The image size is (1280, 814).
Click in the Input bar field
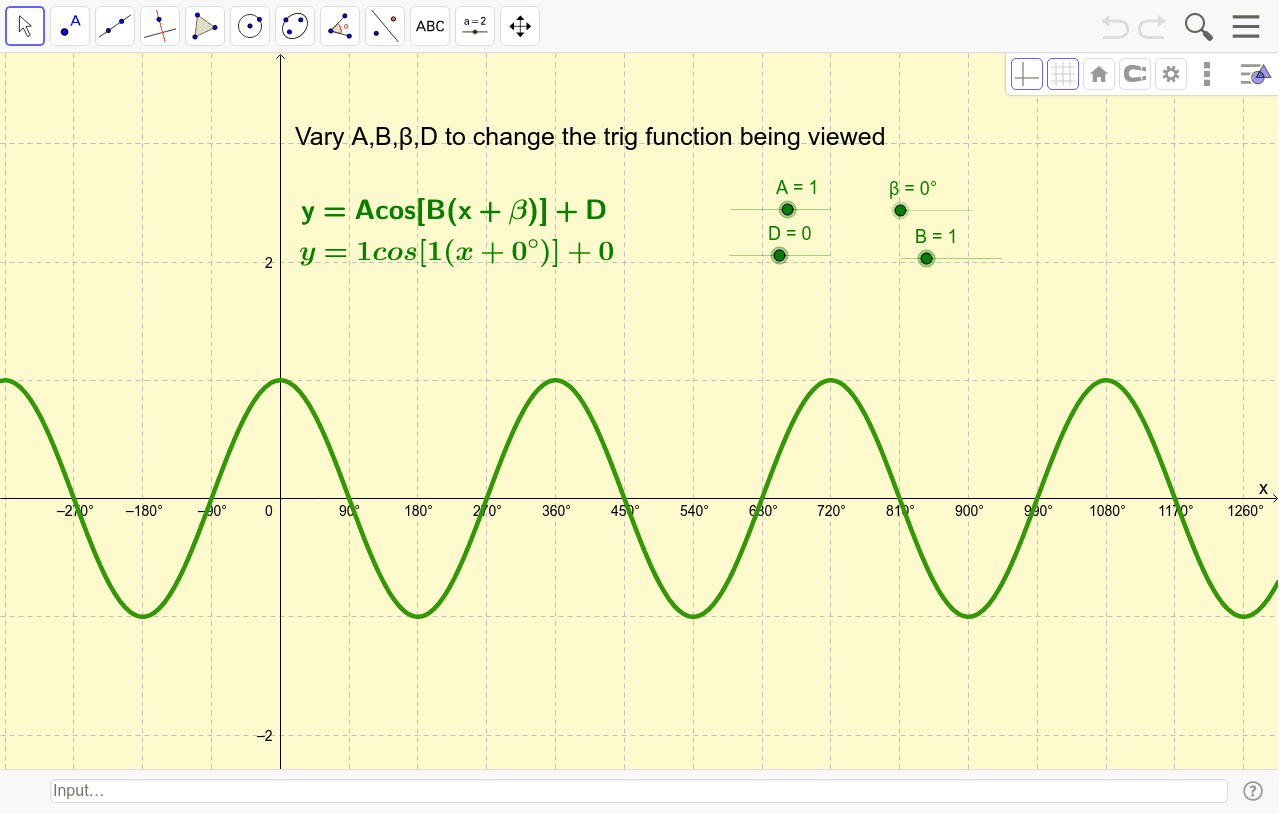point(638,791)
